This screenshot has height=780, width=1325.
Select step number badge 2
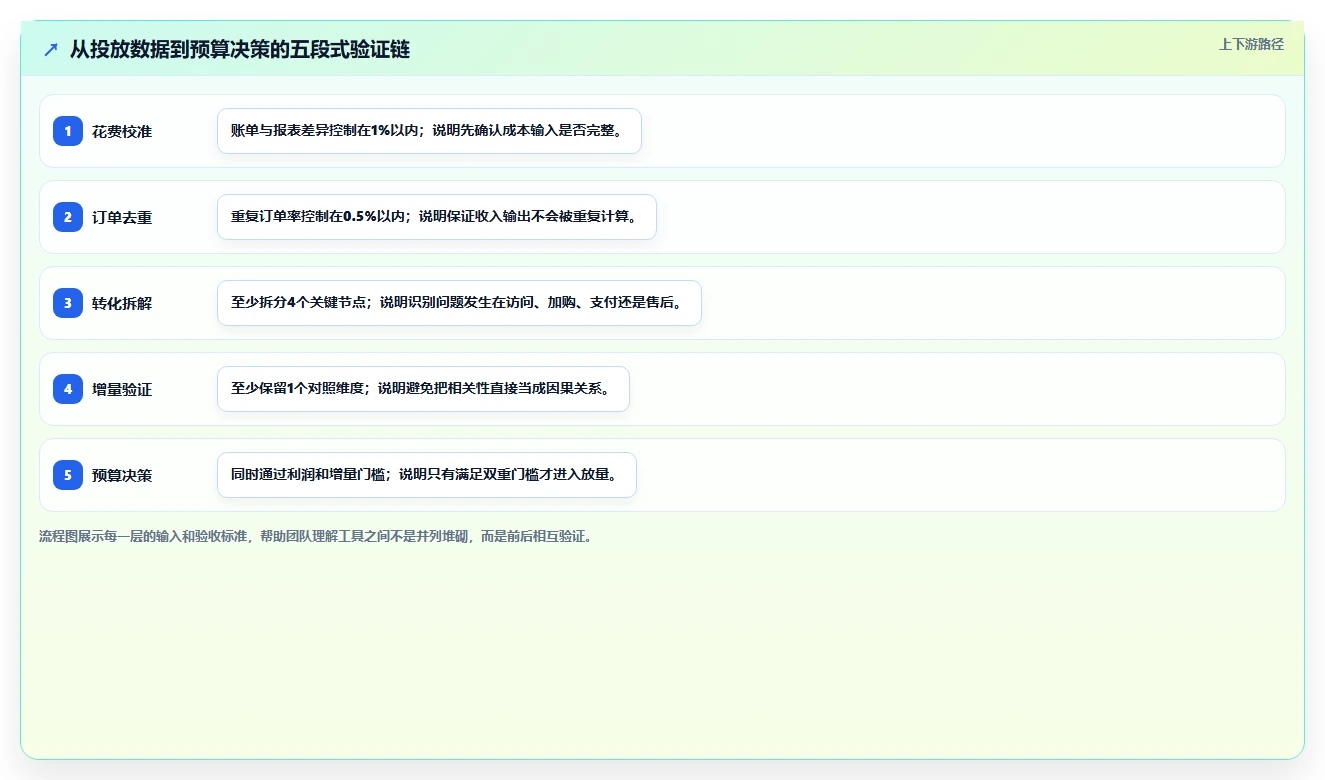tap(68, 217)
